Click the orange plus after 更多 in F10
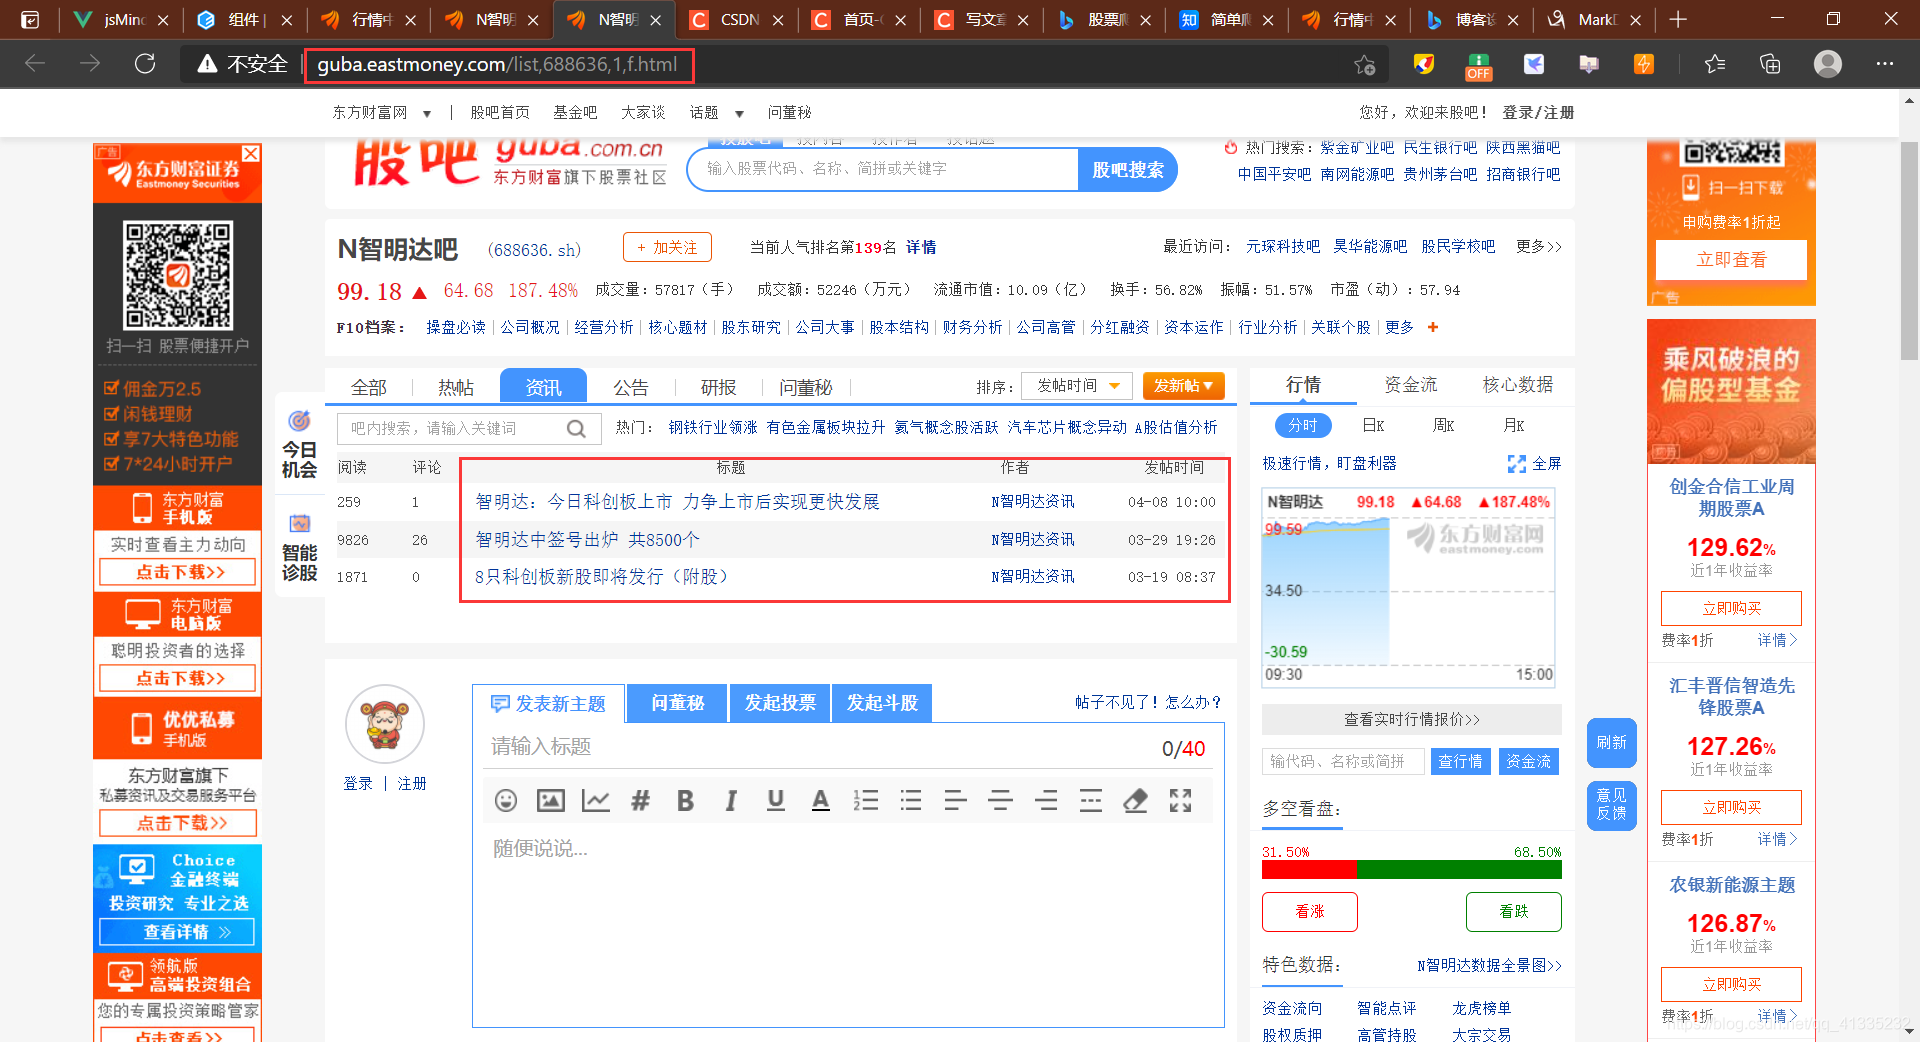 [x=1433, y=327]
